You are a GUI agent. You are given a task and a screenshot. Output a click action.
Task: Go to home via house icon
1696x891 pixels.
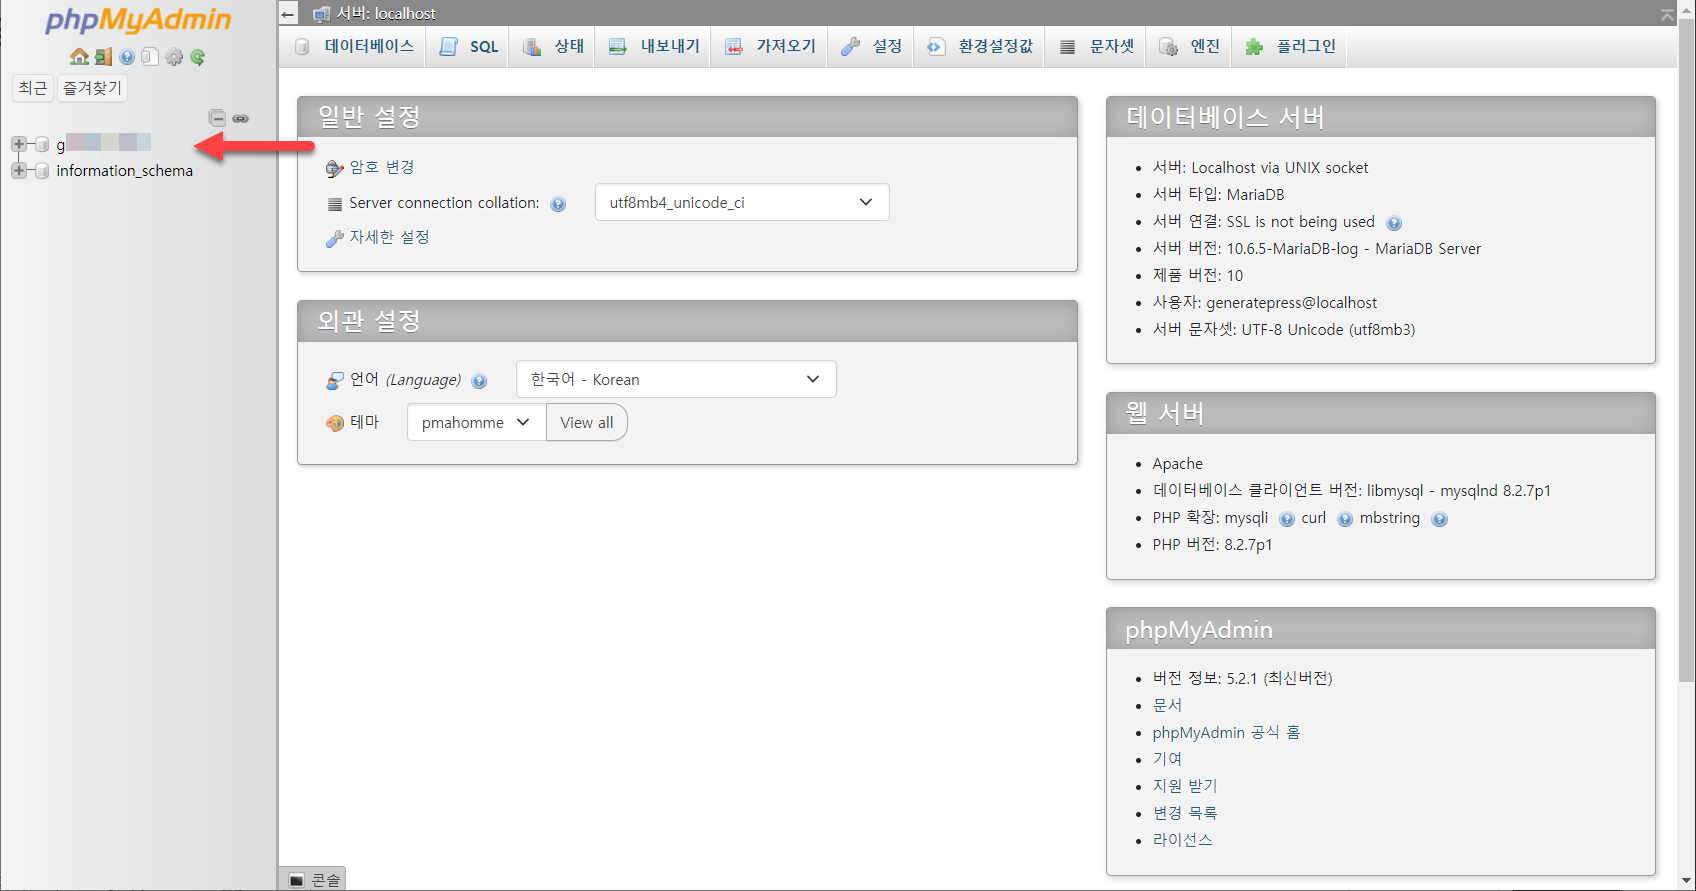tap(79, 57)
